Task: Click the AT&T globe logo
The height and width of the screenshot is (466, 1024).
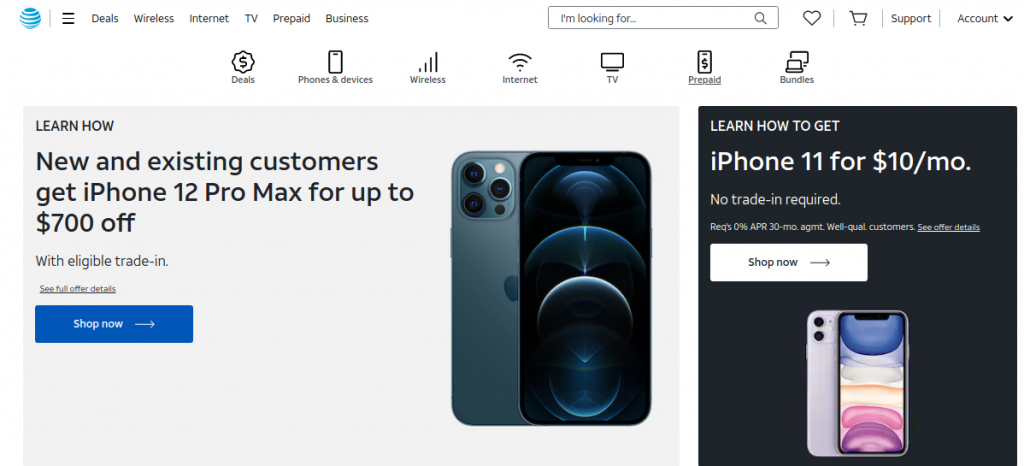Action: pyautogui.click(x=30, y=18)
